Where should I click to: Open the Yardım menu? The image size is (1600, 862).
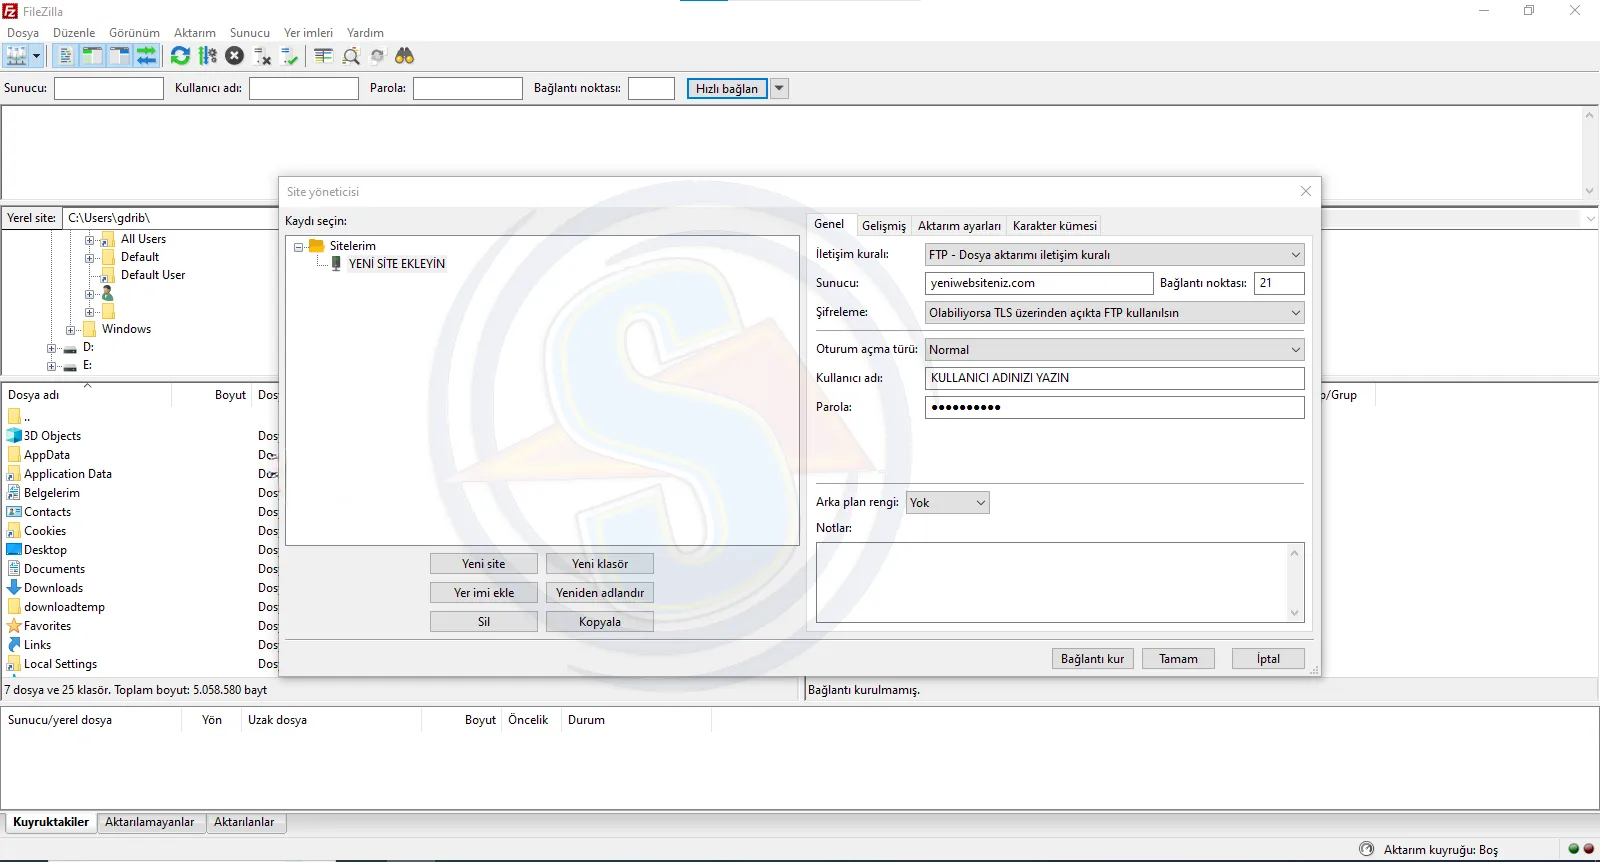tap(365, 33)
